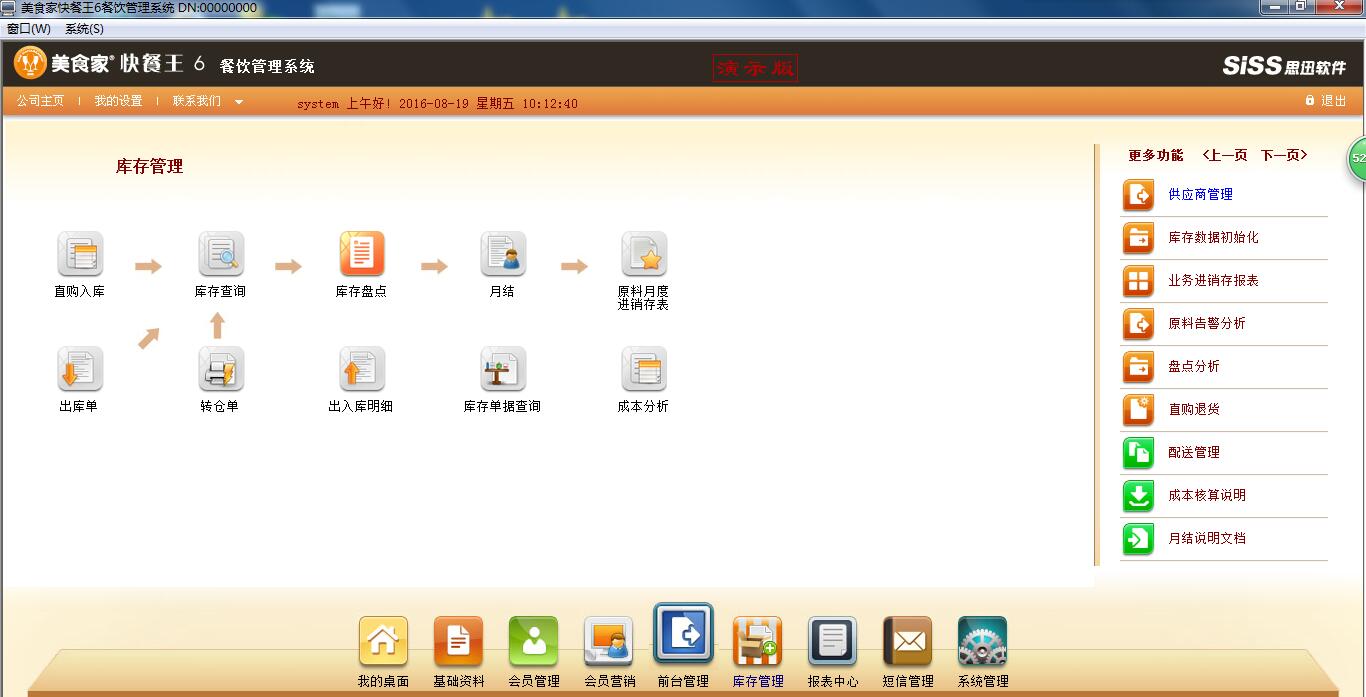Expand the arrow beside 联系我们

click(239, 102)
